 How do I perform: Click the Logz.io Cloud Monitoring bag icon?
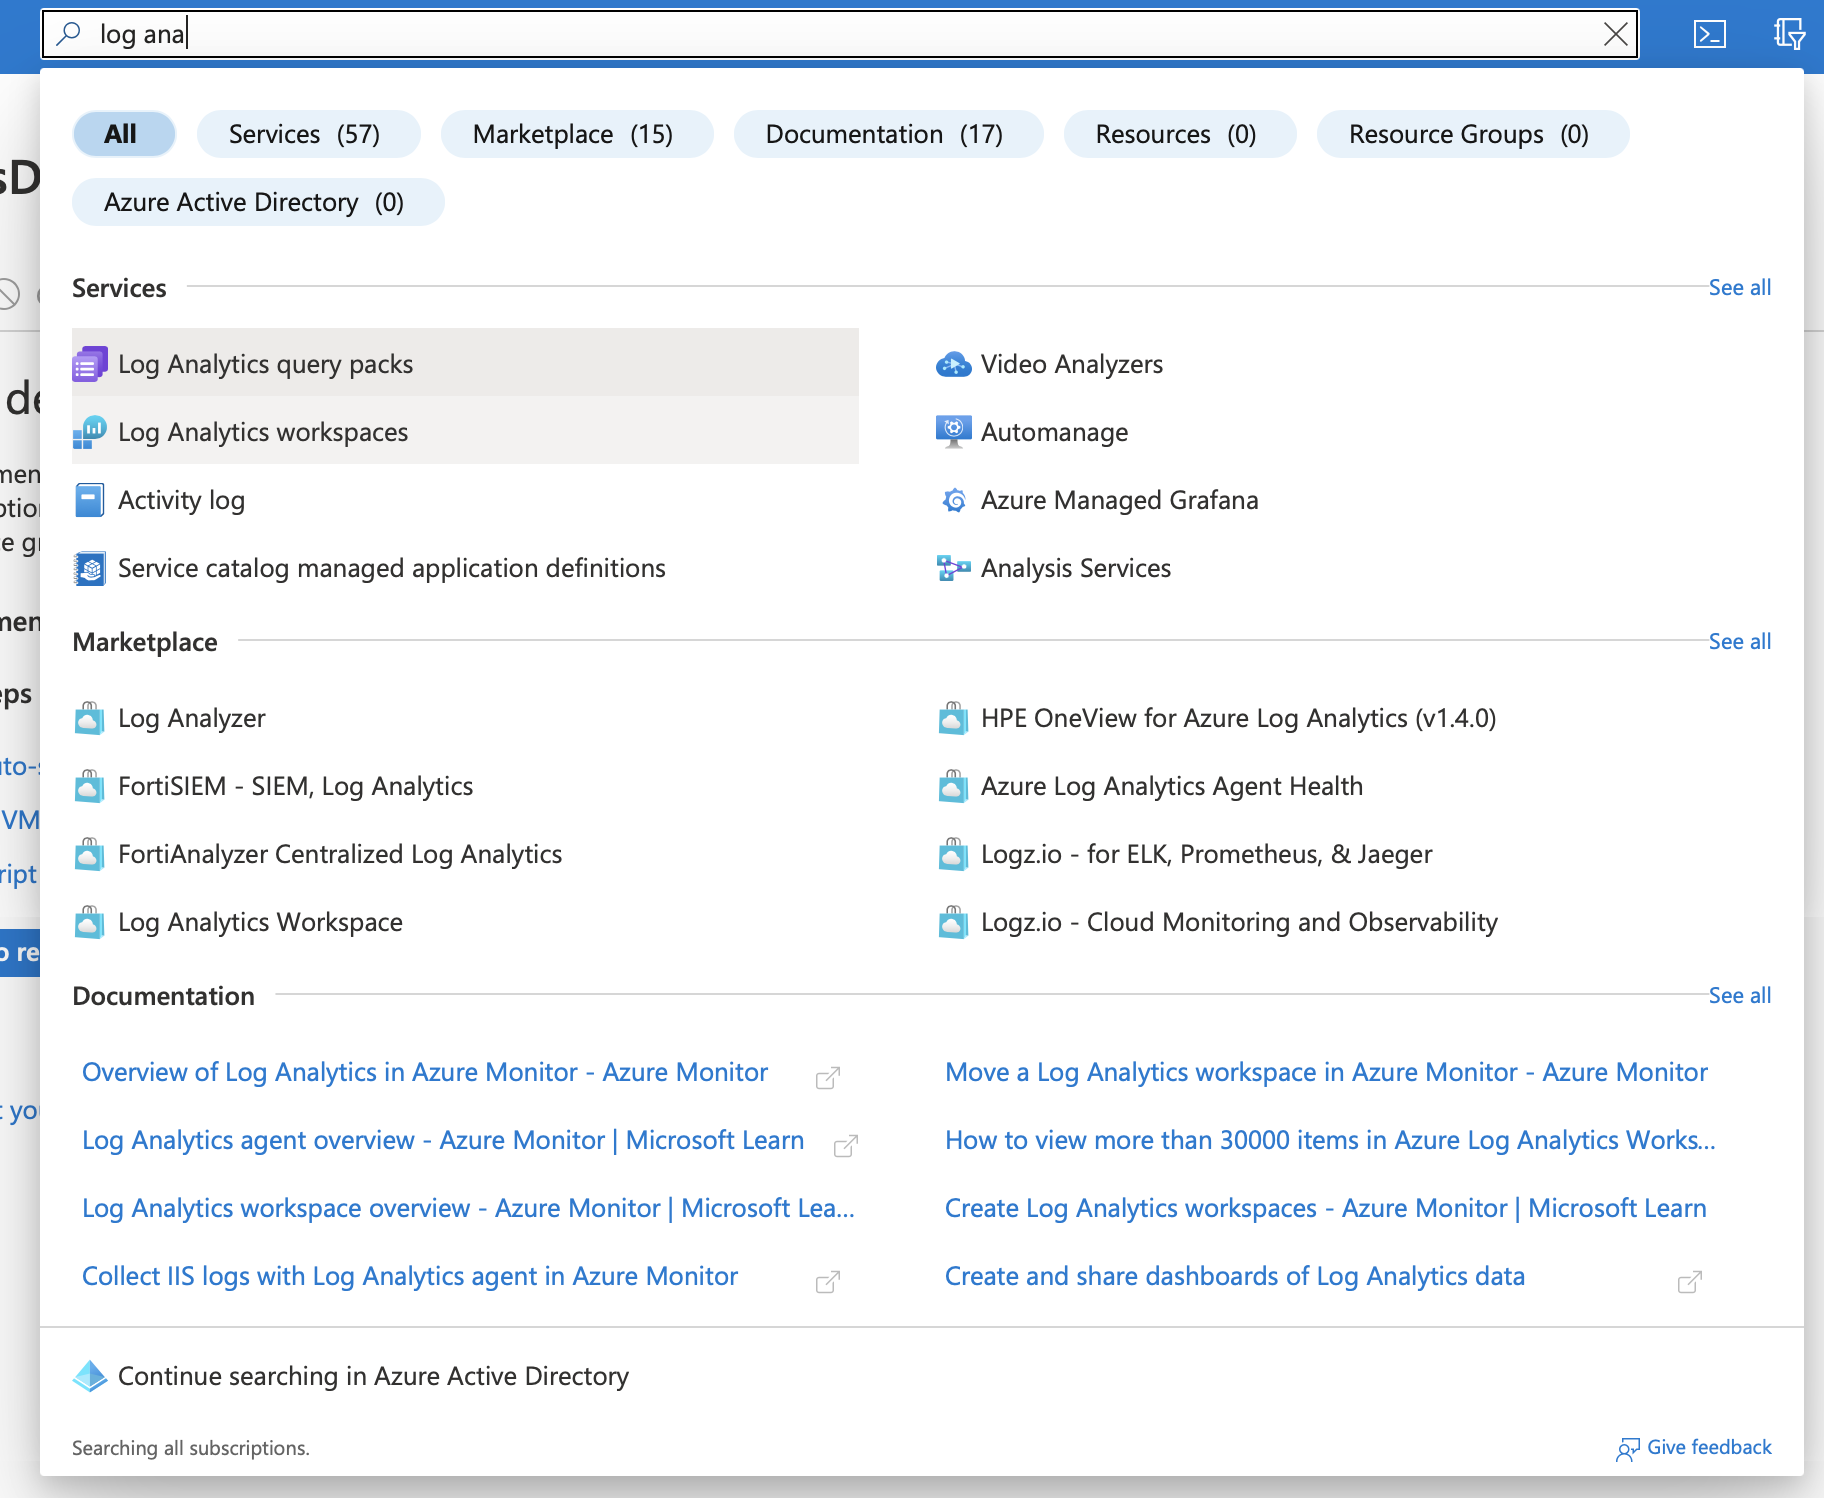coord(953,922)
